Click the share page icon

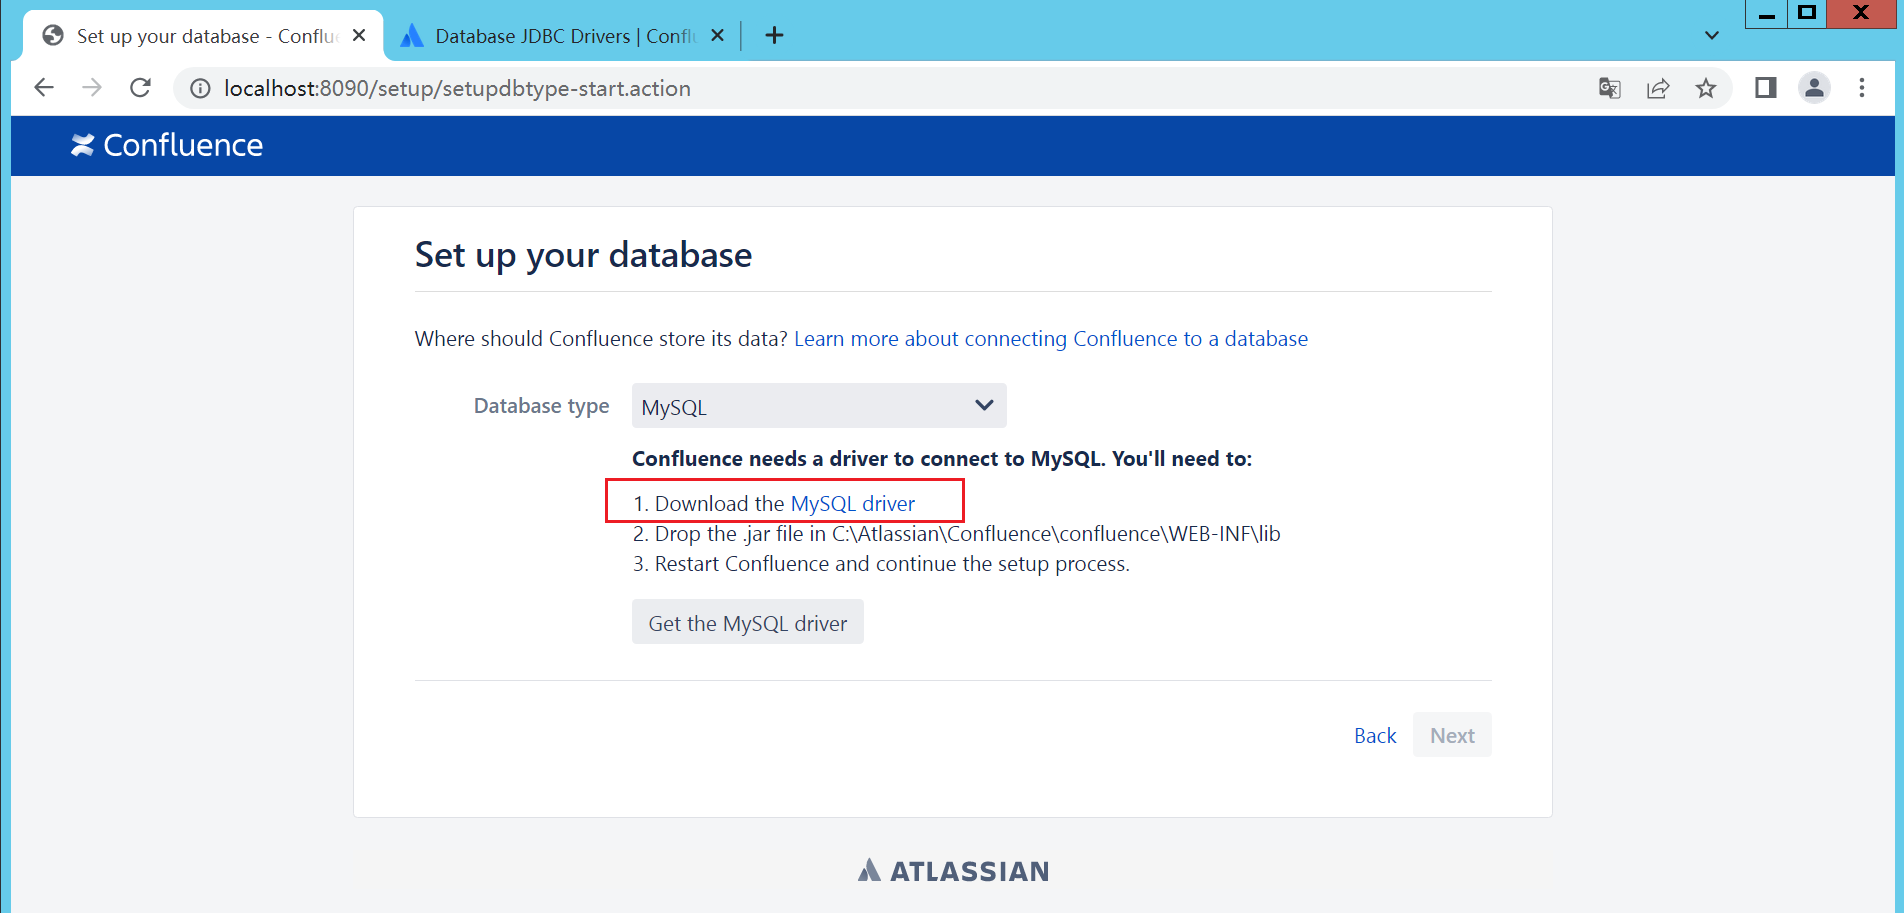click(x=1658, y=88)
